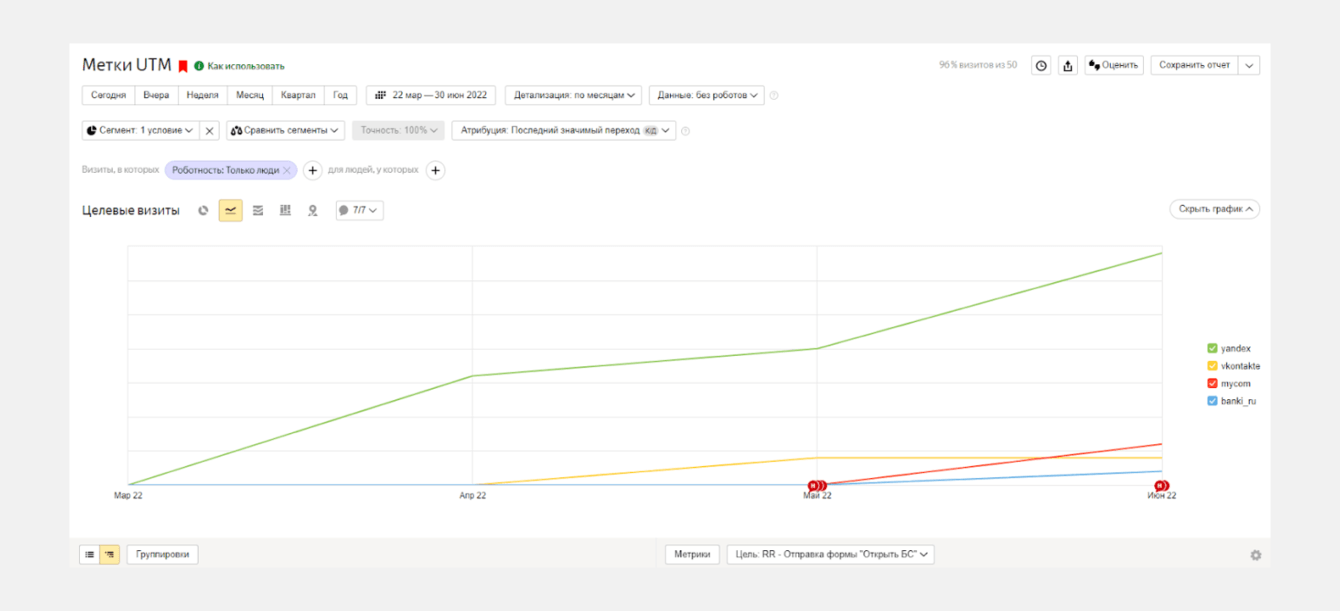Click the export report icon
The image size is (1340, 611).
pyautogui.click(x=1068, y=66)
